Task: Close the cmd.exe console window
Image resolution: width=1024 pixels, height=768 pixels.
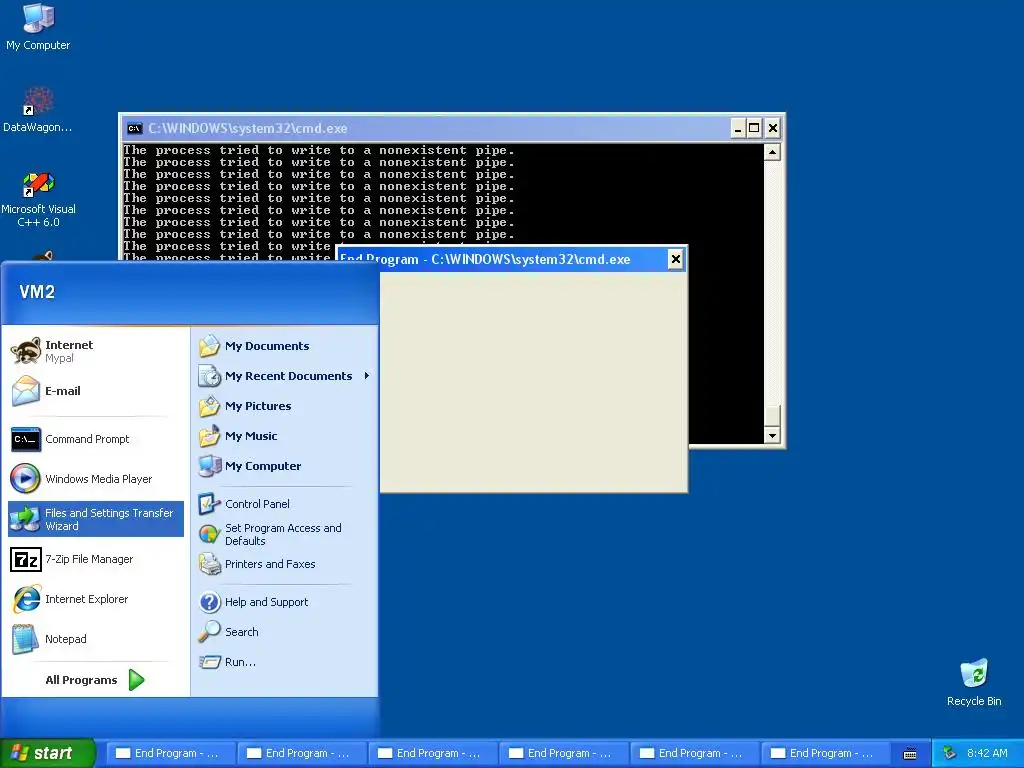Action: tap(772, 128)
